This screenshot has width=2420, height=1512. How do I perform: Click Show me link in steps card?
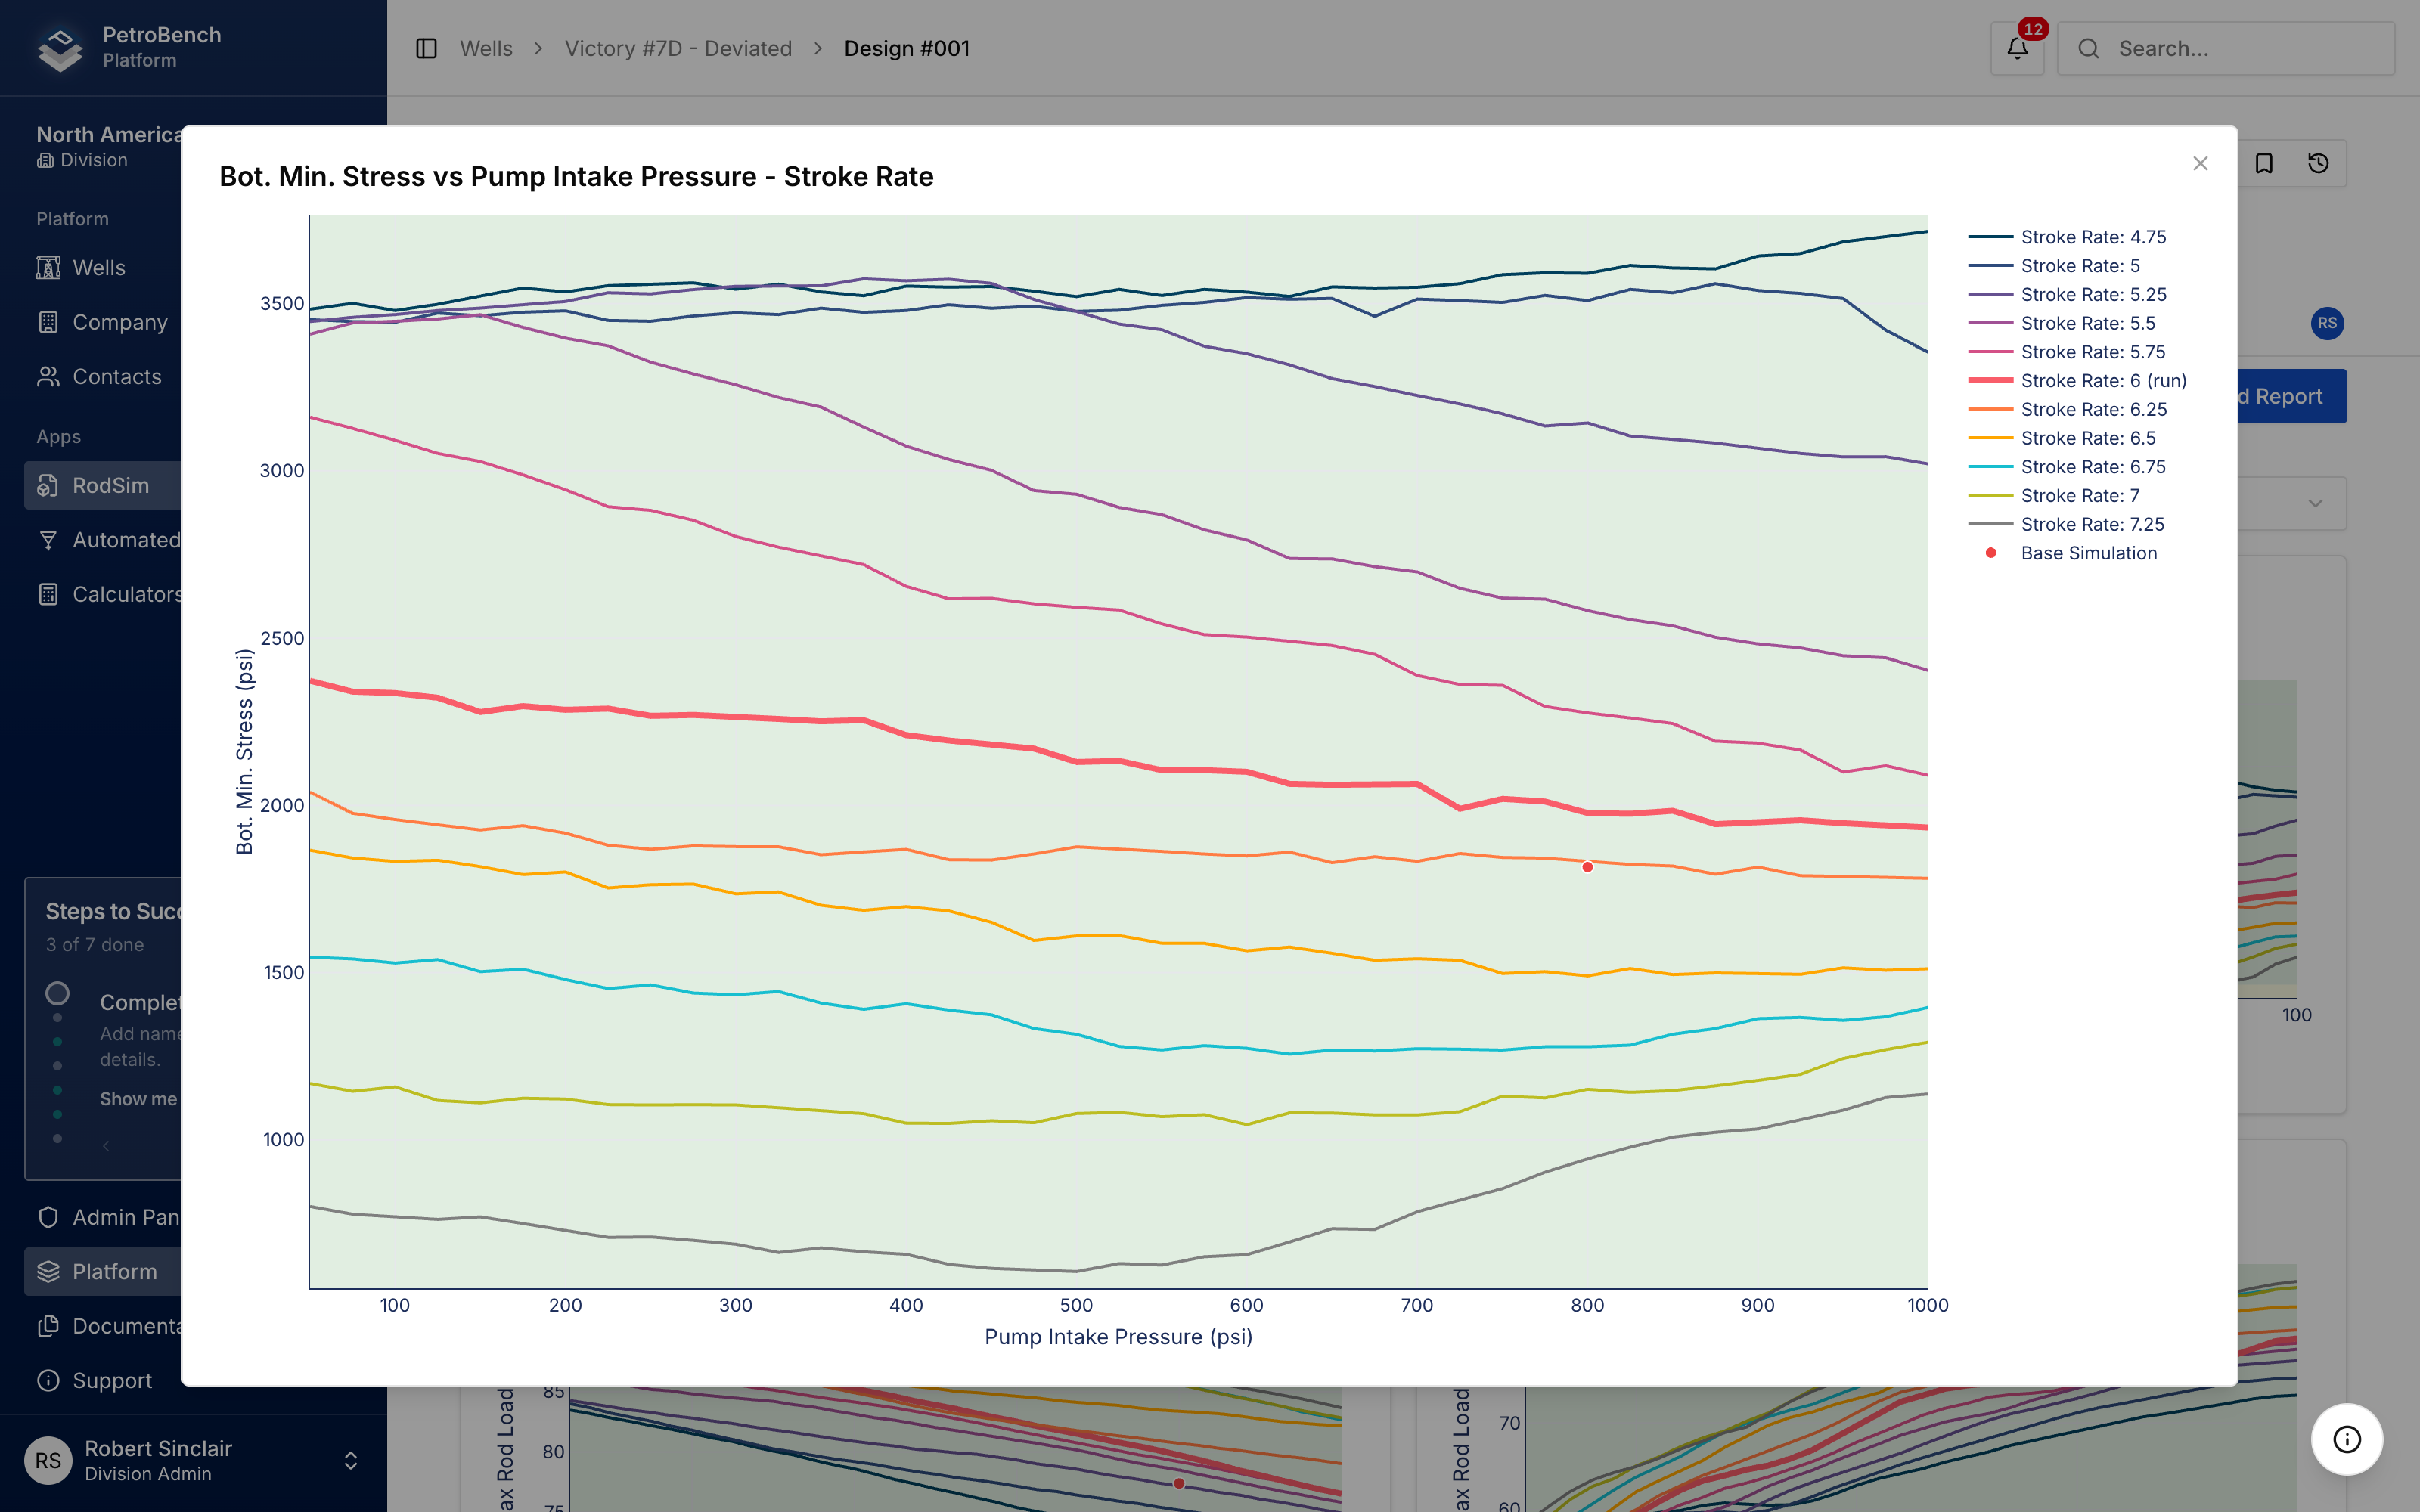(x=138, y=1099)
